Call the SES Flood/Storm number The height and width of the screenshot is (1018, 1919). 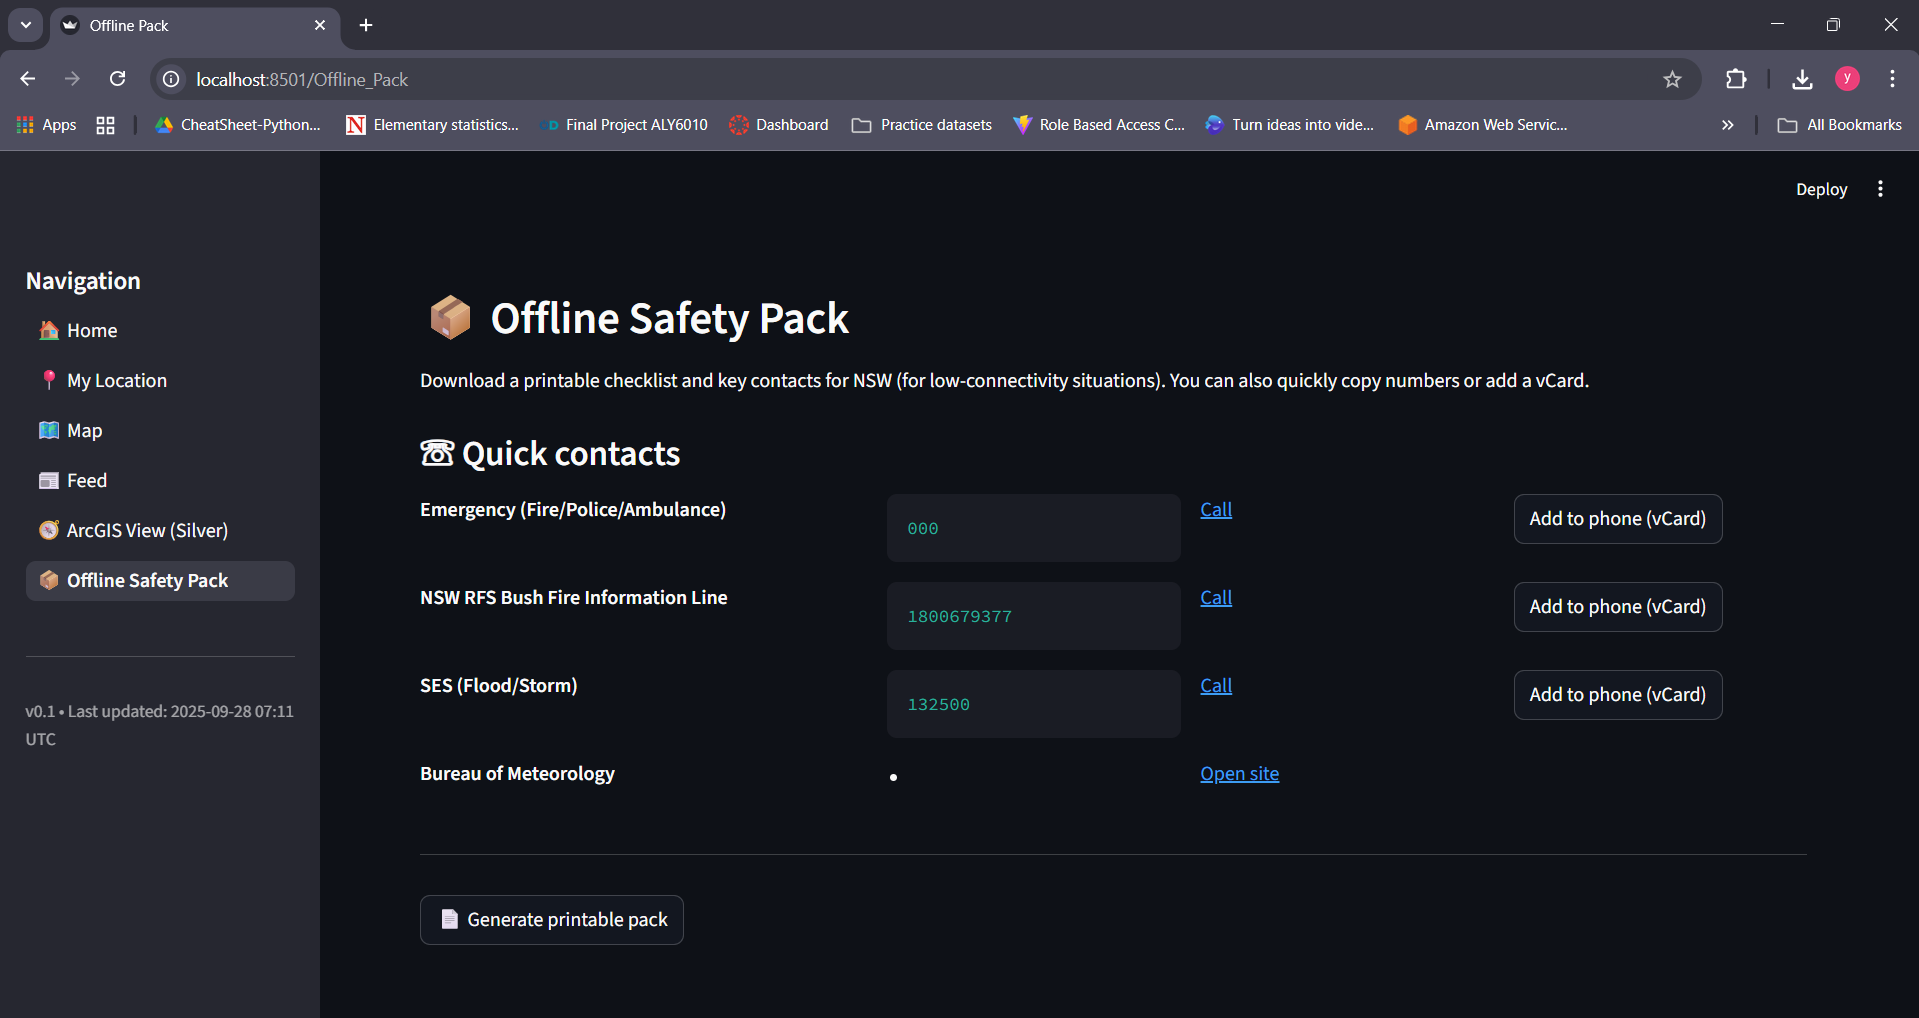(1216, 686)
